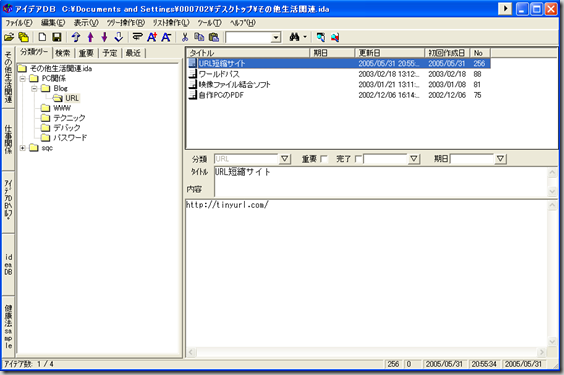564x375 pixels.
Task: Save with the floppy disk icon
Action: [x=57, y=37]
